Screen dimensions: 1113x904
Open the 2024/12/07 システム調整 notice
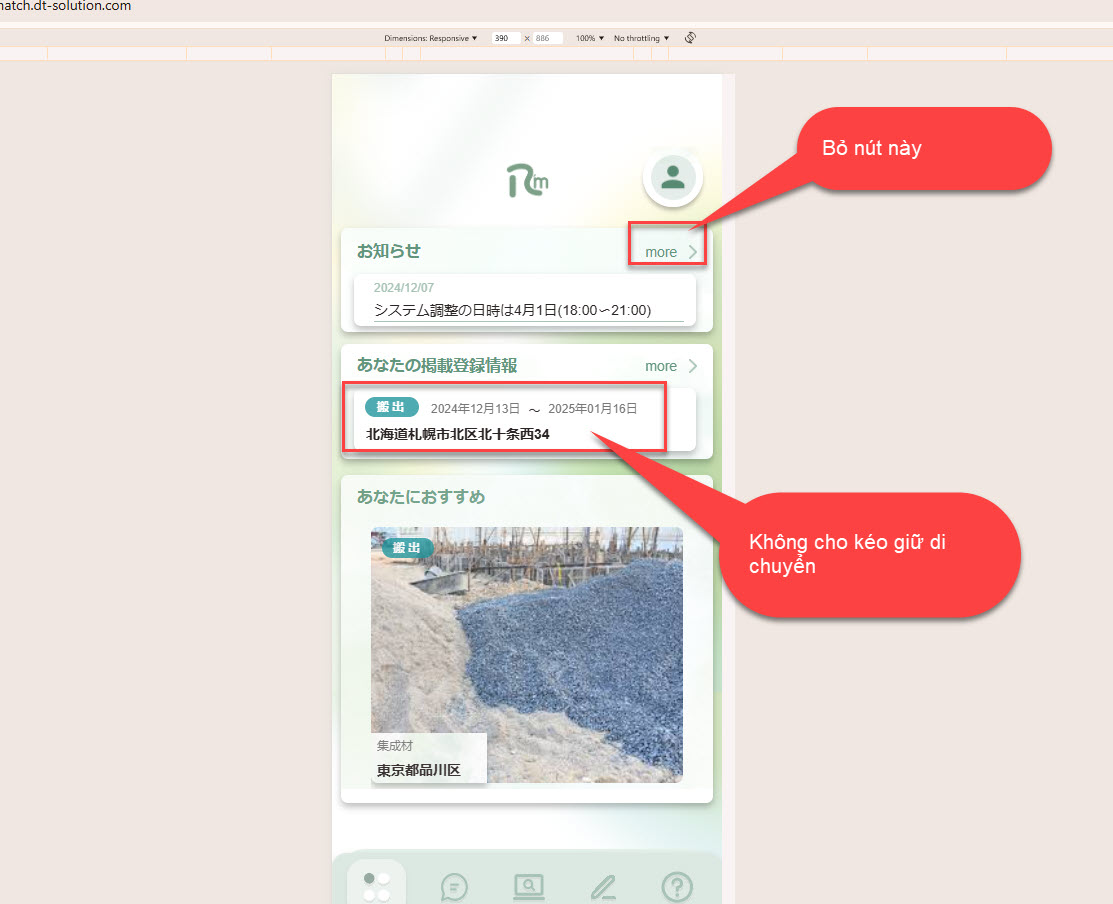click(524, 300)
